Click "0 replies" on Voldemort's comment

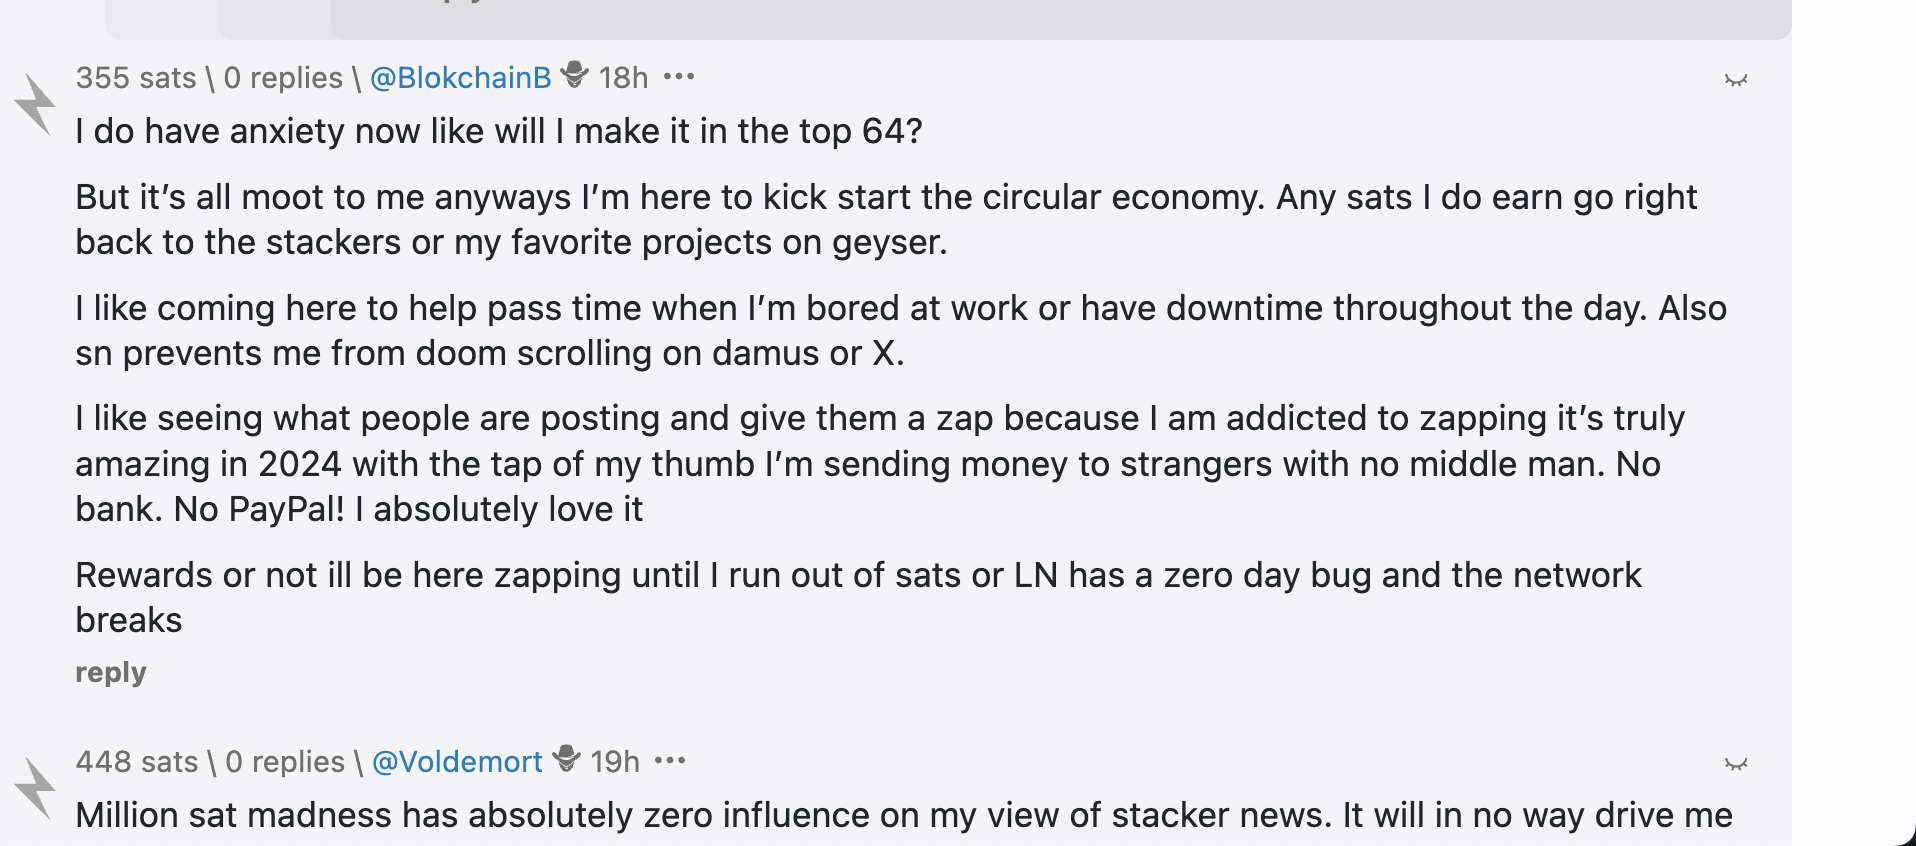pyautogui.click(x=285, y=762)
